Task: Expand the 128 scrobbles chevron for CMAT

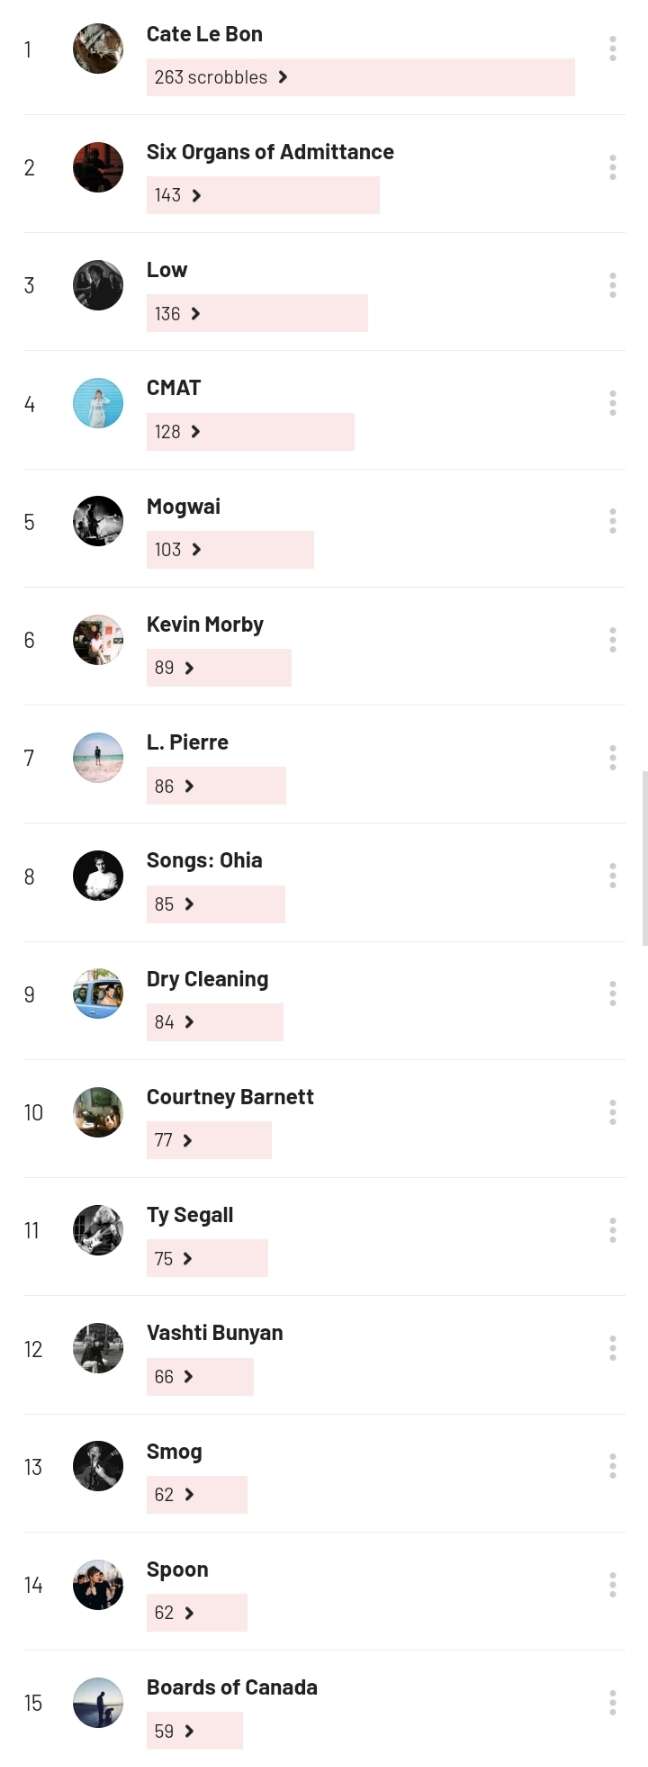Action: [x=195, y=431]
